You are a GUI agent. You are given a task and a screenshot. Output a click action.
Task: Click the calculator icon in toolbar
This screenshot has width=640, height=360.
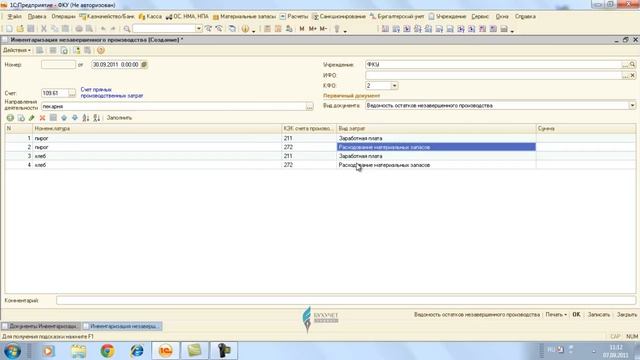267,29
